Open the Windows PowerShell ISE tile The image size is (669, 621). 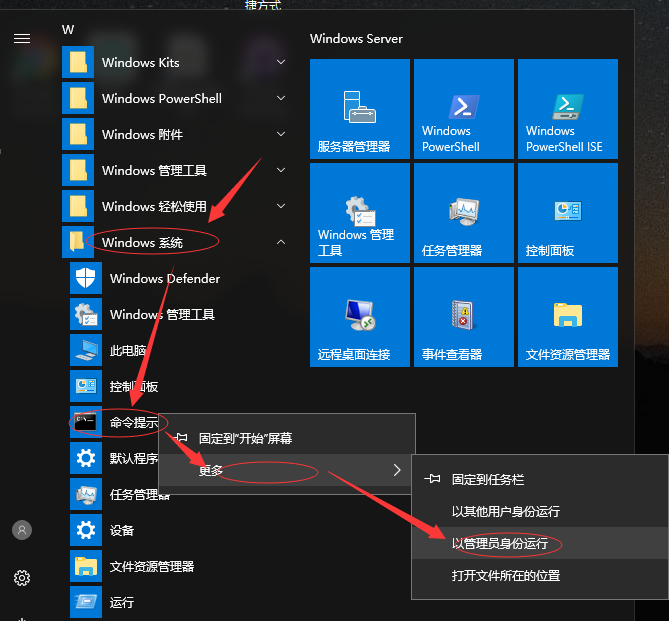568,109
